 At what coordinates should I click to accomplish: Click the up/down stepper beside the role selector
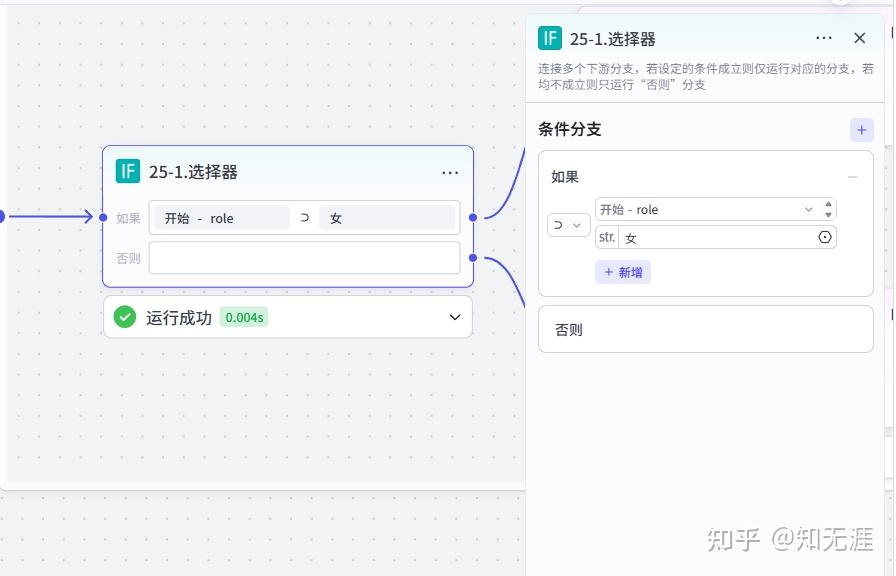828,209
